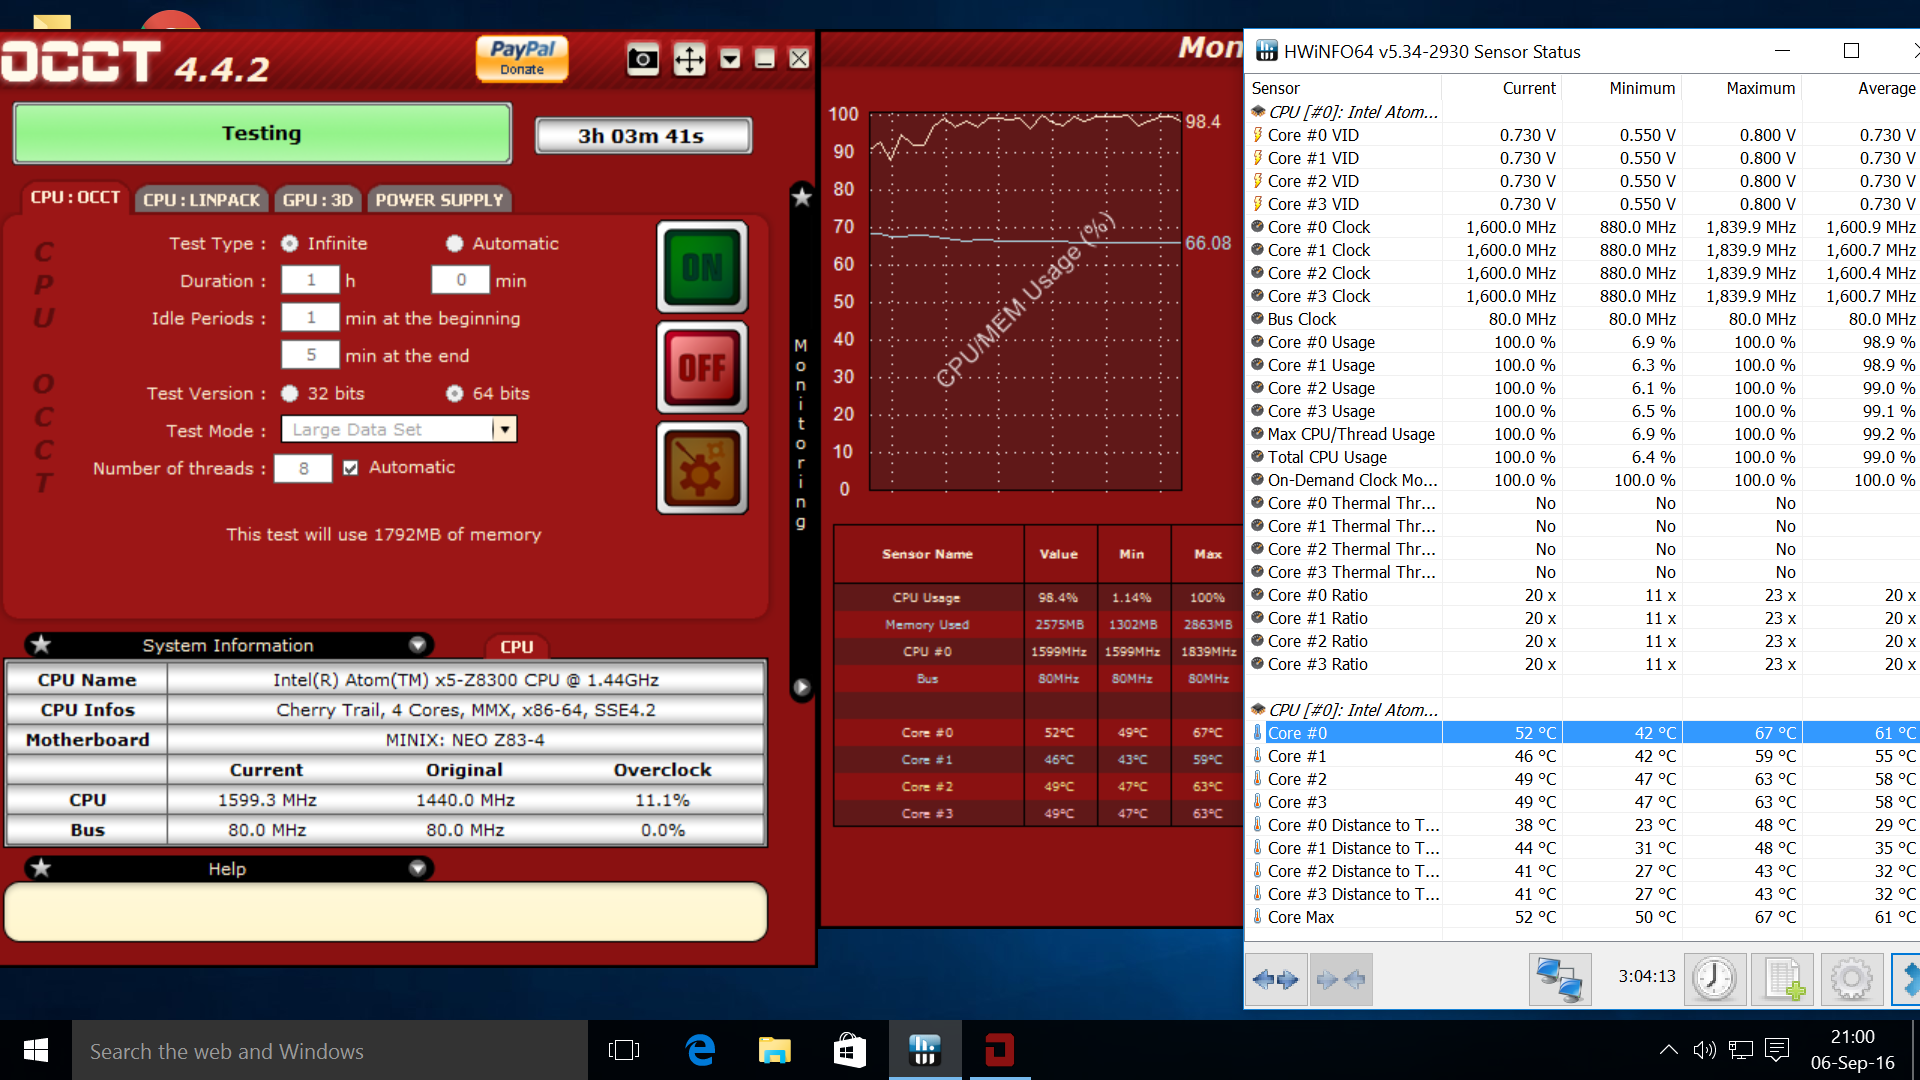1920x1080 pixels.
Task: Select the highlighted Core #0 temperature row
Action: click(1582, 733)
